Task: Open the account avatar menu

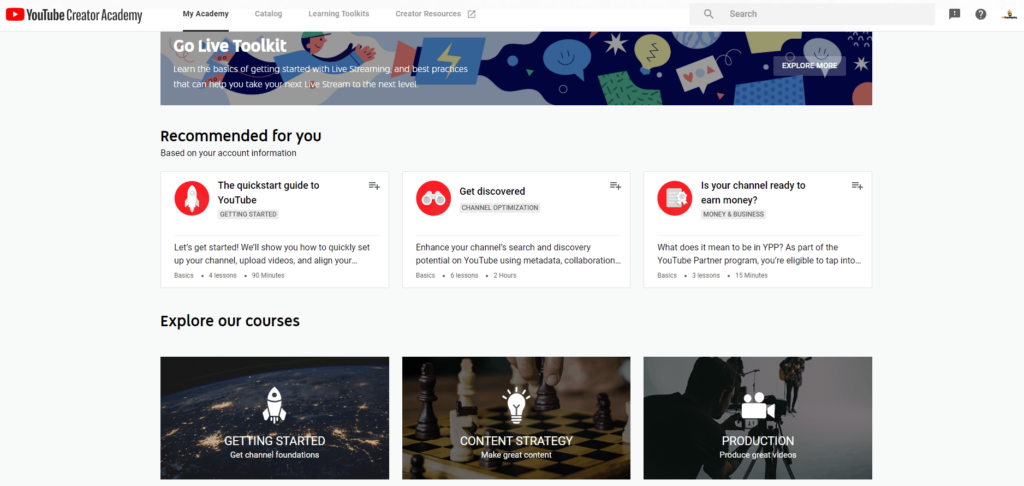Action: tap(1009, 14)
